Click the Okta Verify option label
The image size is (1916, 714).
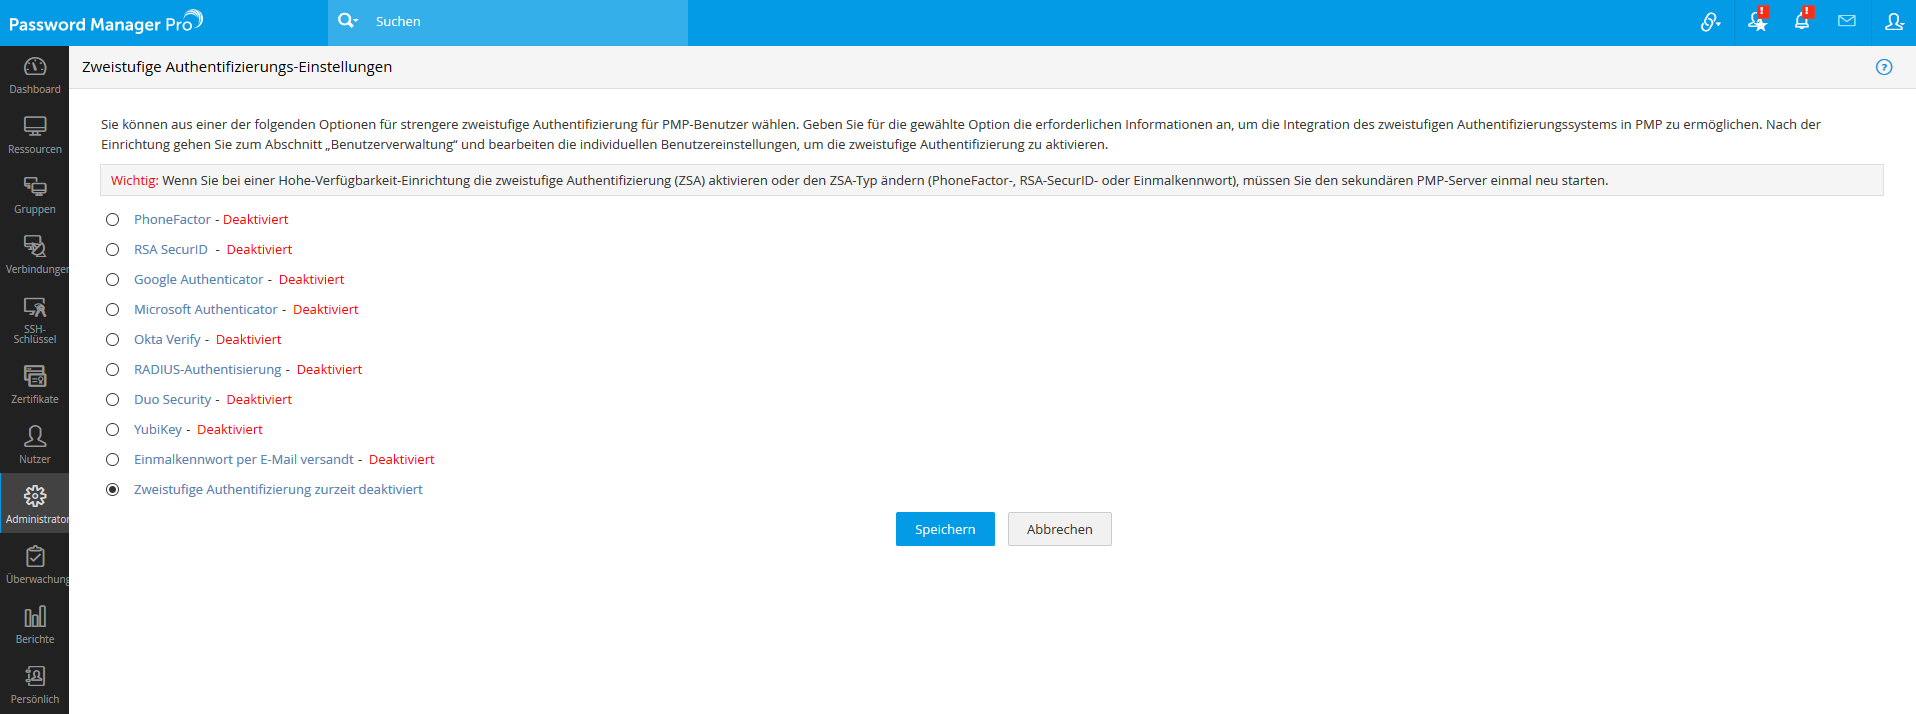click(x=167, y=340)
